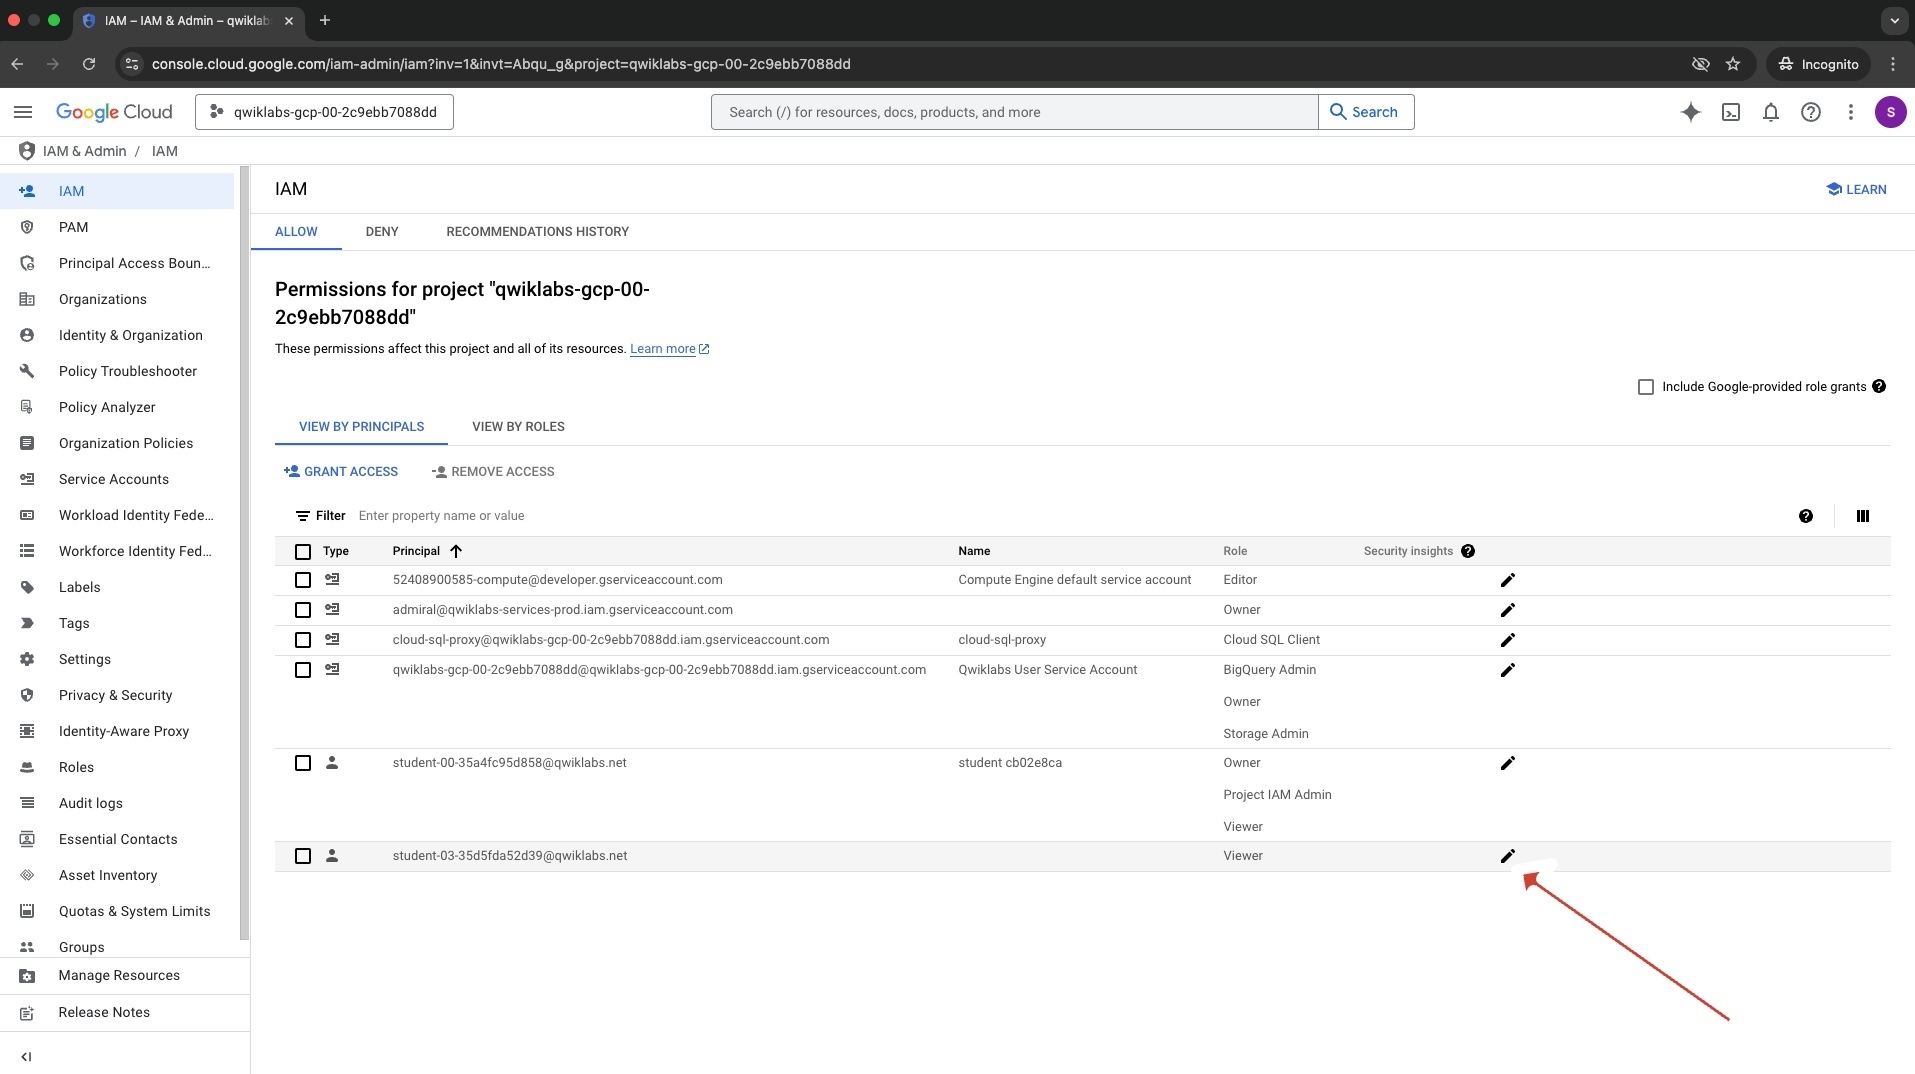Sort by Principal column arrow
The height and width of the screenshot is (1074, 1915).
(456, 551)
